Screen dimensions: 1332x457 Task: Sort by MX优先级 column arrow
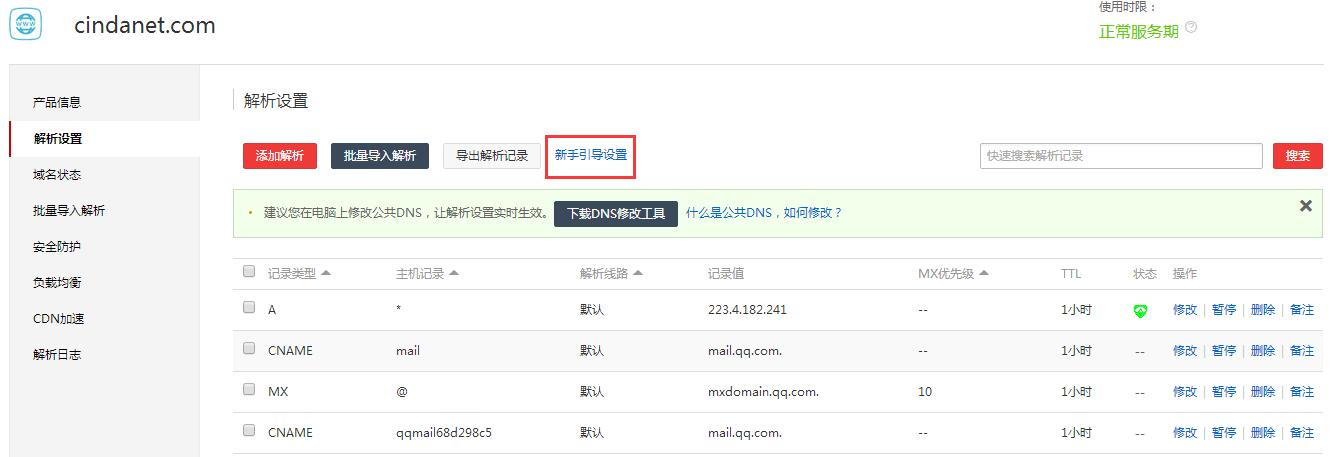(x=984, y=274)
